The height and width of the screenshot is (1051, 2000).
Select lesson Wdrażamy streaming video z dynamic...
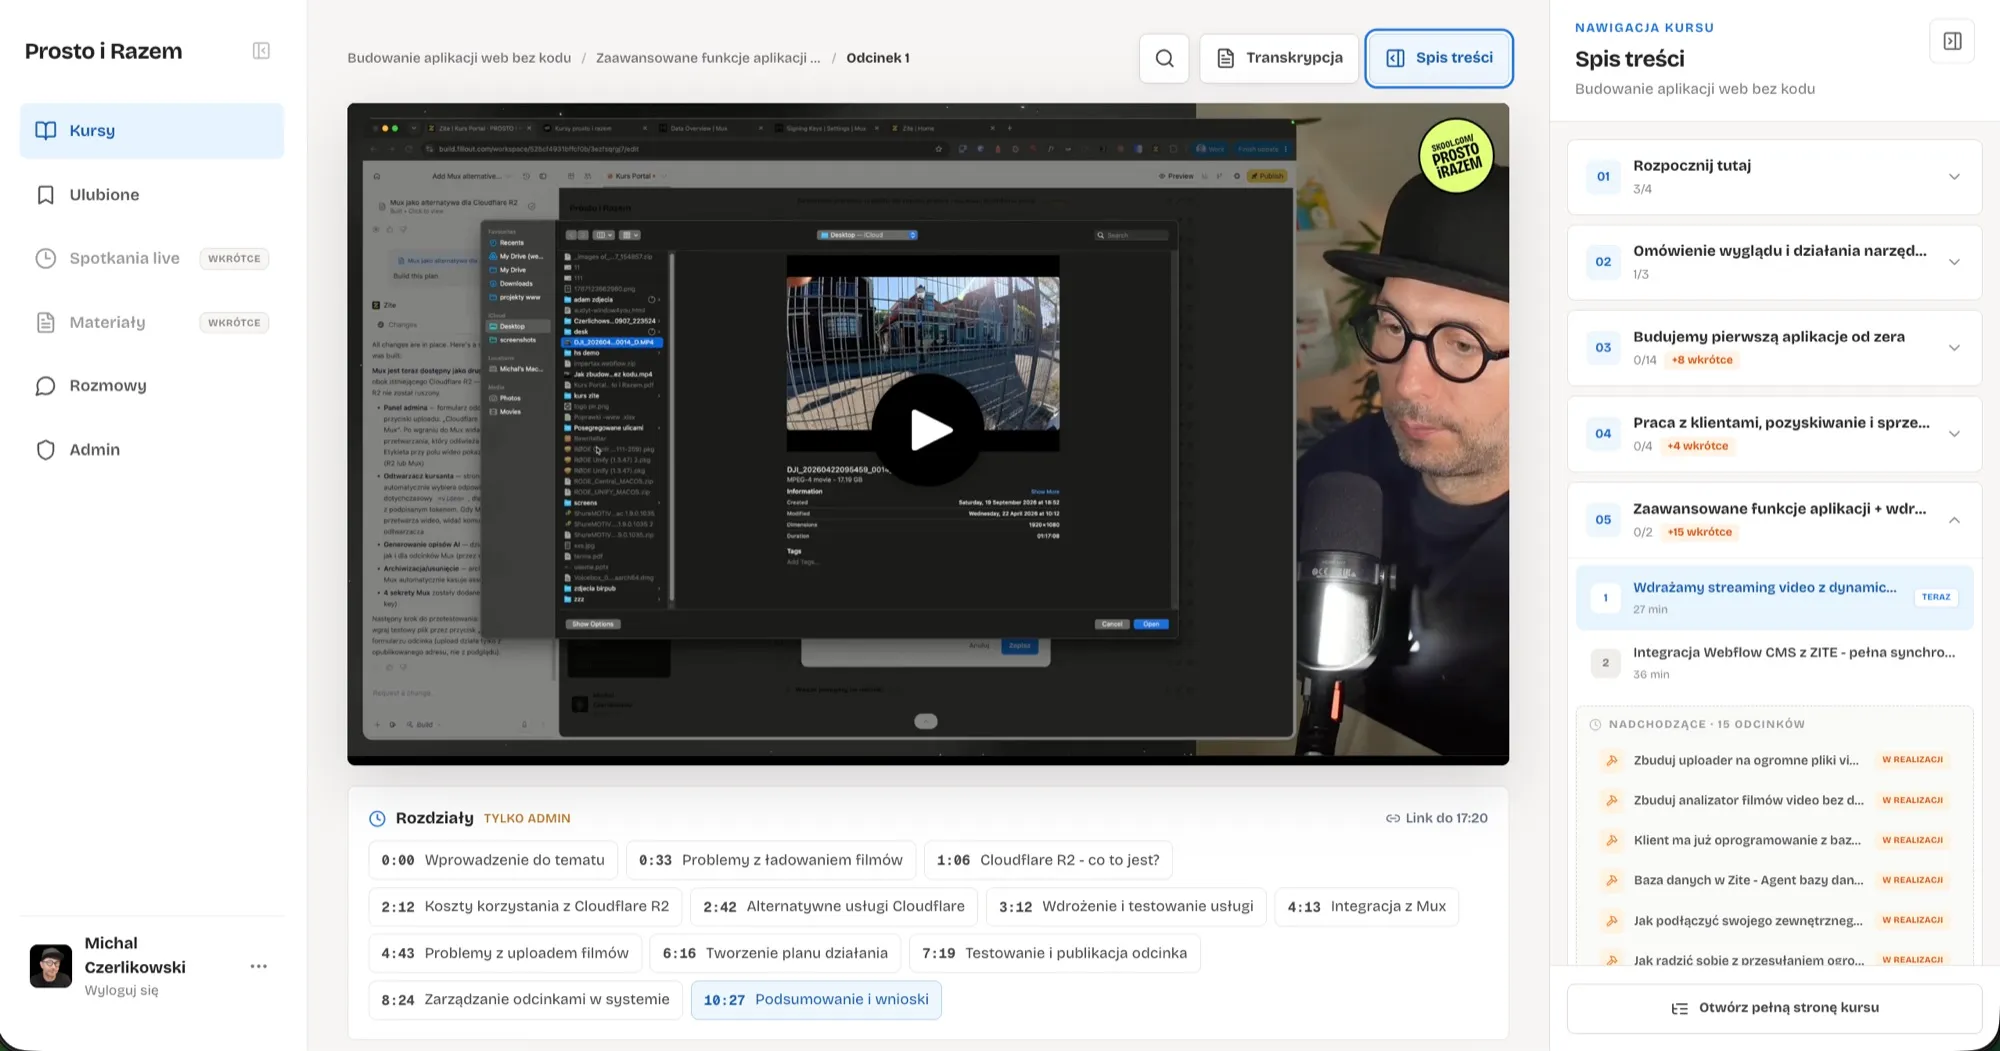1774,597
